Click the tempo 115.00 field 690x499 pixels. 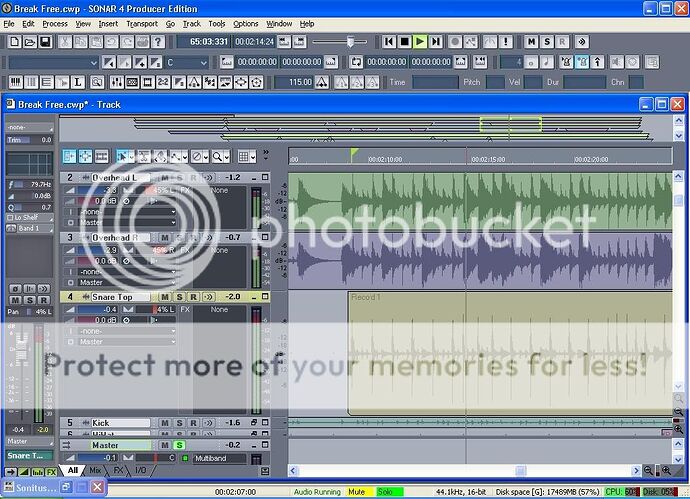pos(294,82)
